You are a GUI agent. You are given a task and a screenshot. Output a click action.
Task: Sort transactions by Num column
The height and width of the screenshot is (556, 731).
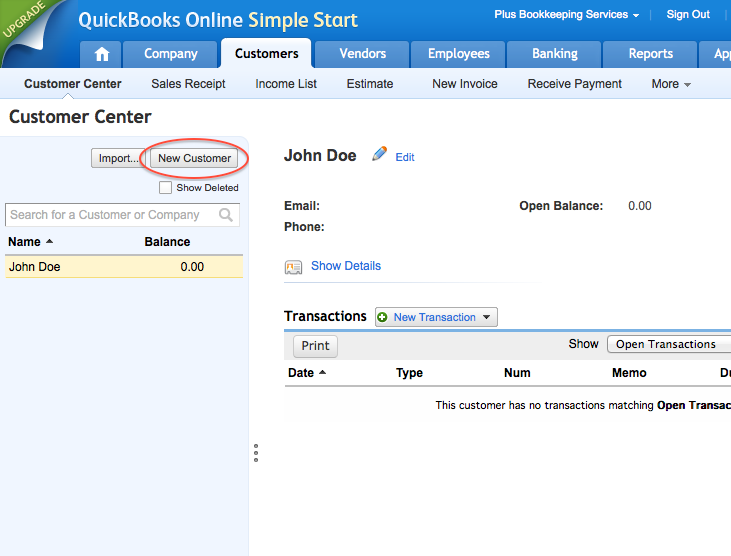pos(517,373)
